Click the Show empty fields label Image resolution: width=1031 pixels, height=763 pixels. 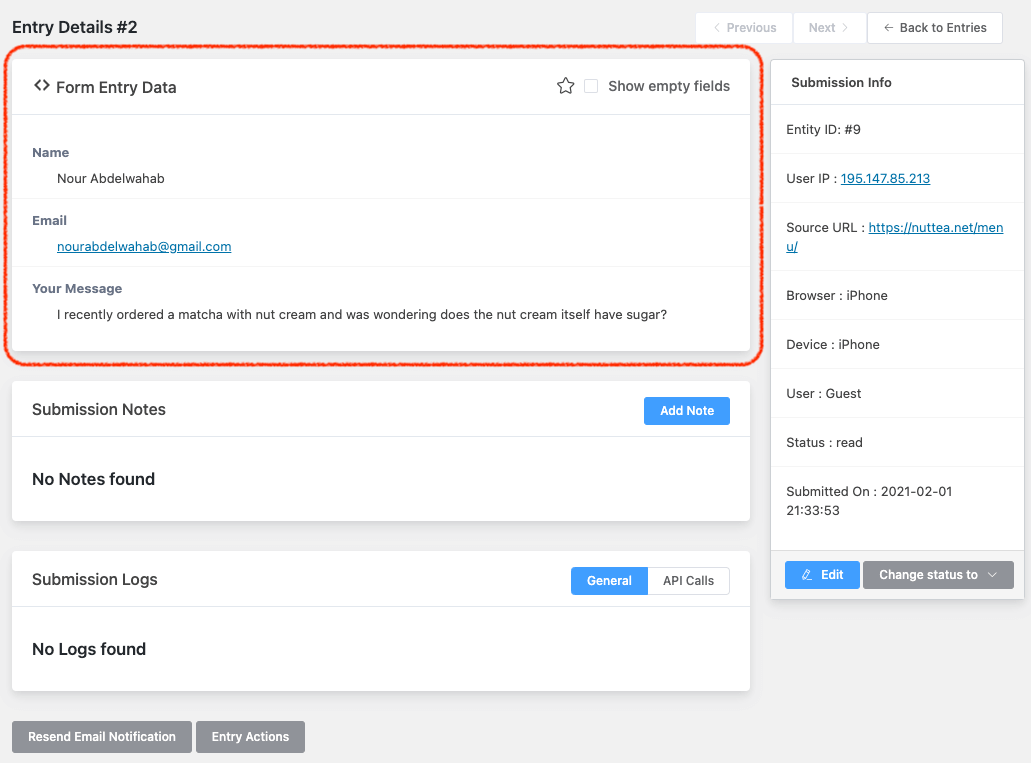coord(668,86)
